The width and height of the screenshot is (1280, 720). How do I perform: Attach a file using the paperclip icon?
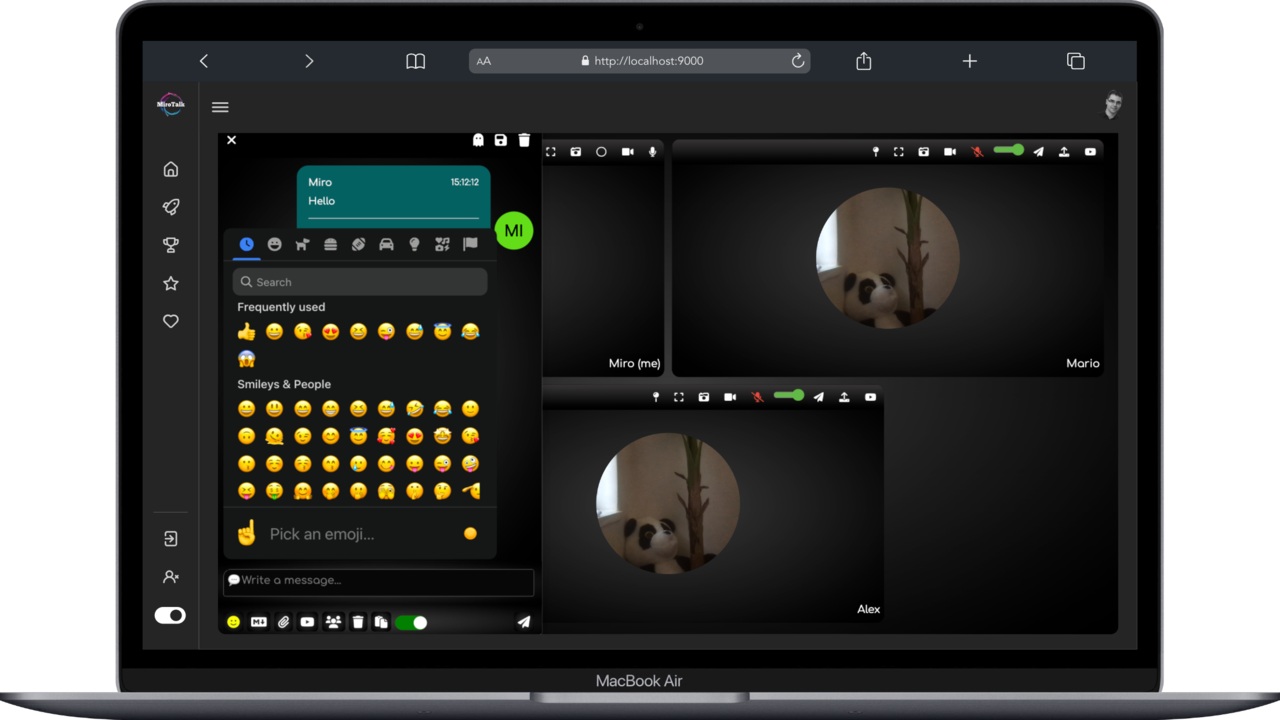pos(283,622)
